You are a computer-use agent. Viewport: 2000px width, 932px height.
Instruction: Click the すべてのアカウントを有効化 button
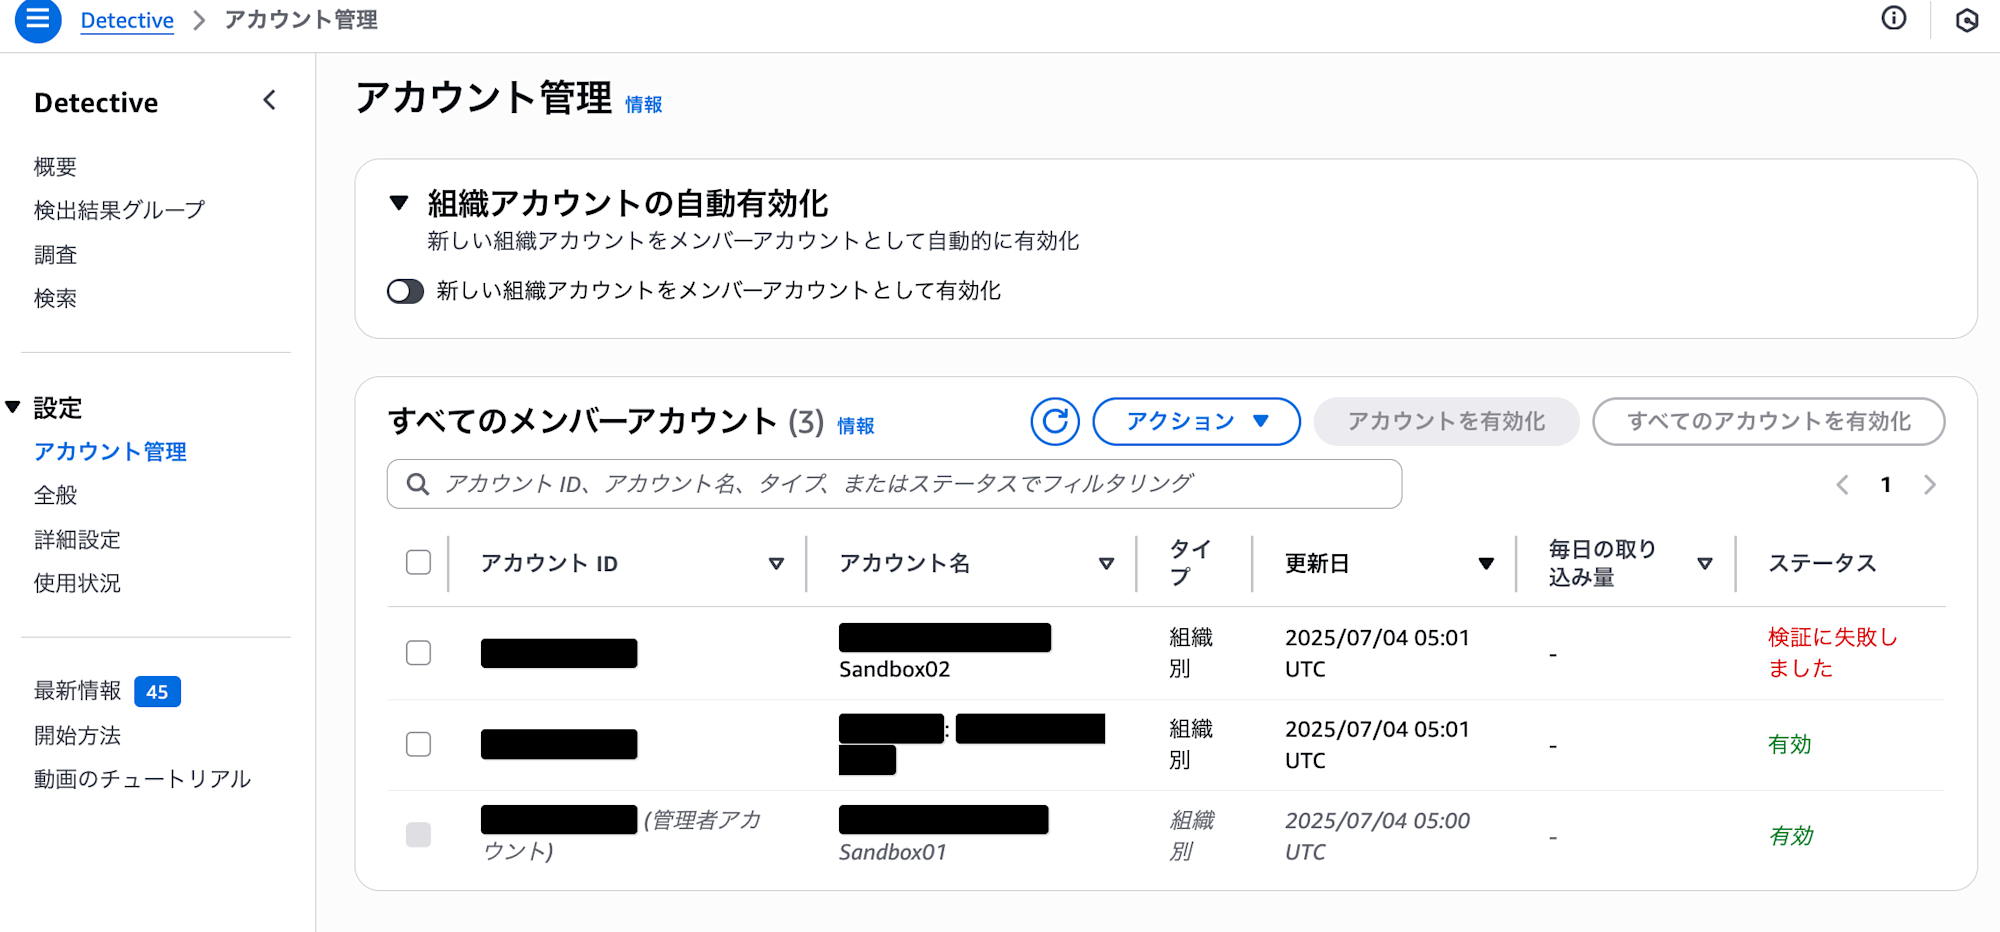click(1769, 421)
